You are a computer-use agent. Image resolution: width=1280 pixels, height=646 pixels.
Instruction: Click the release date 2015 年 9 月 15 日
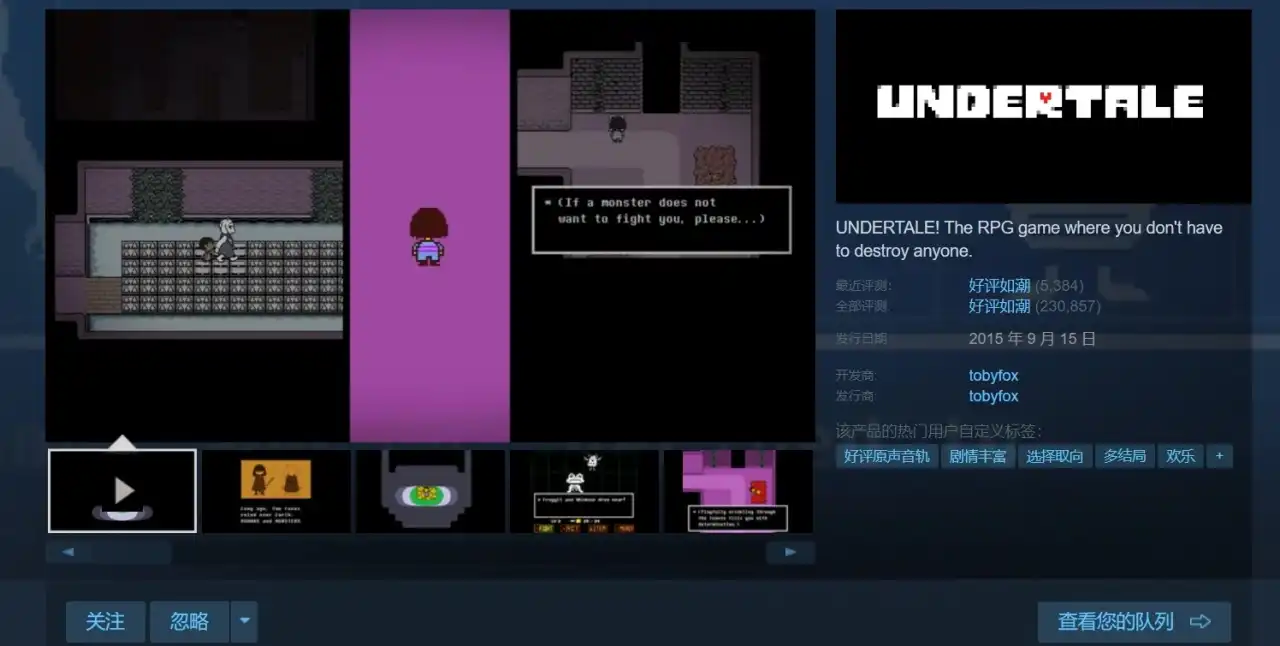tap(1032, 339)
